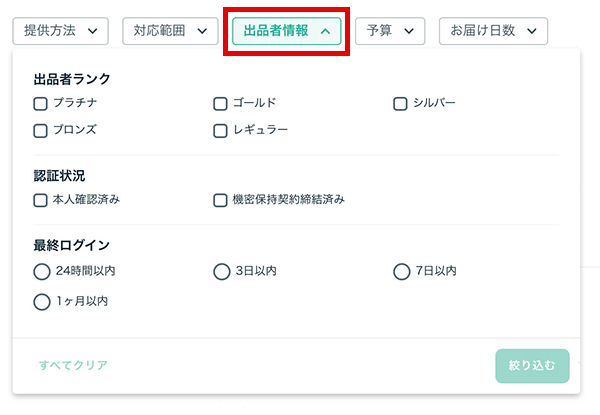Click the 絞り込む button
This screenshot has height=415, width=600.
(x=532, y=366)
